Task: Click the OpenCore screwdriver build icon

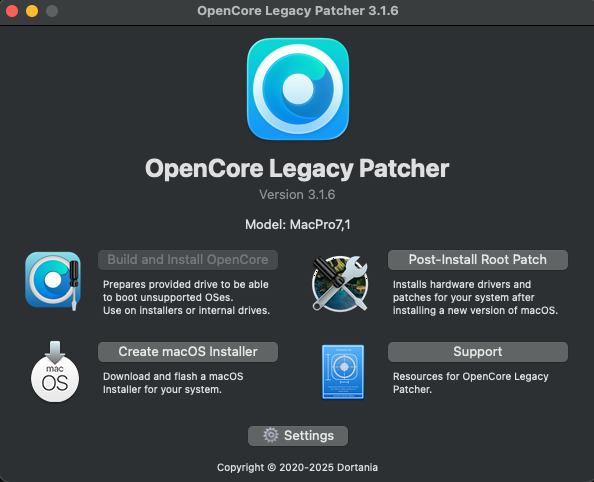Action: [x=53, y=281]
